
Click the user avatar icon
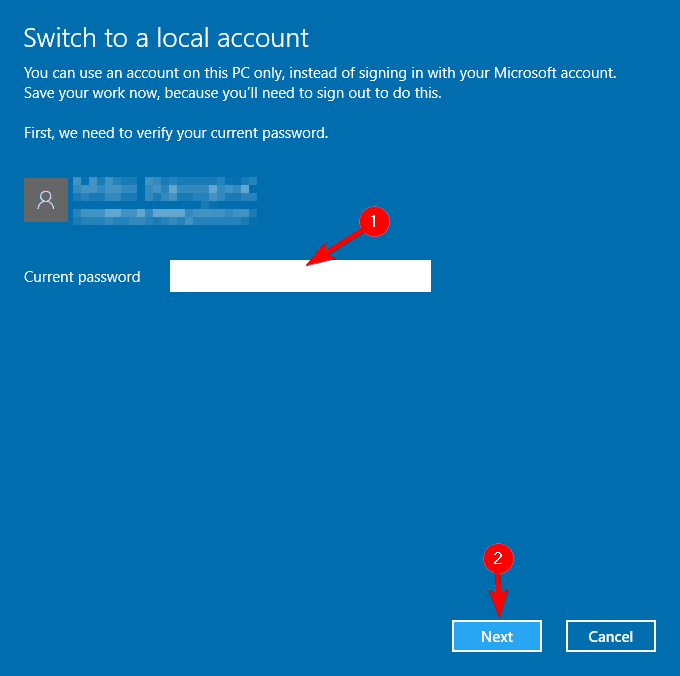tap(46, 200)
